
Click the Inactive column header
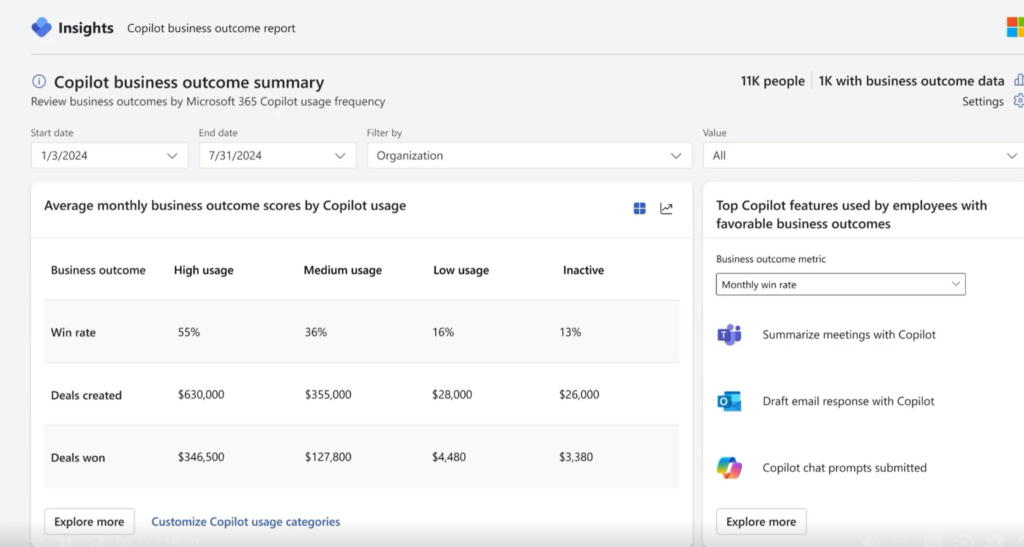tap(583, 270)
